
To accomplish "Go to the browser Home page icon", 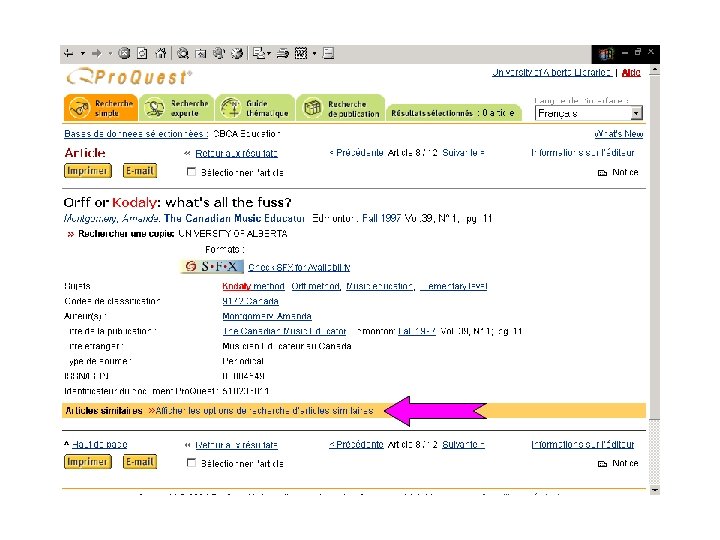I will [x=160, y=54].
